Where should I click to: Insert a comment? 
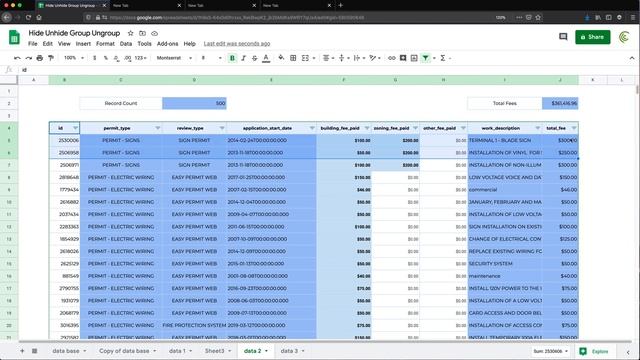(x=403, y=58)
